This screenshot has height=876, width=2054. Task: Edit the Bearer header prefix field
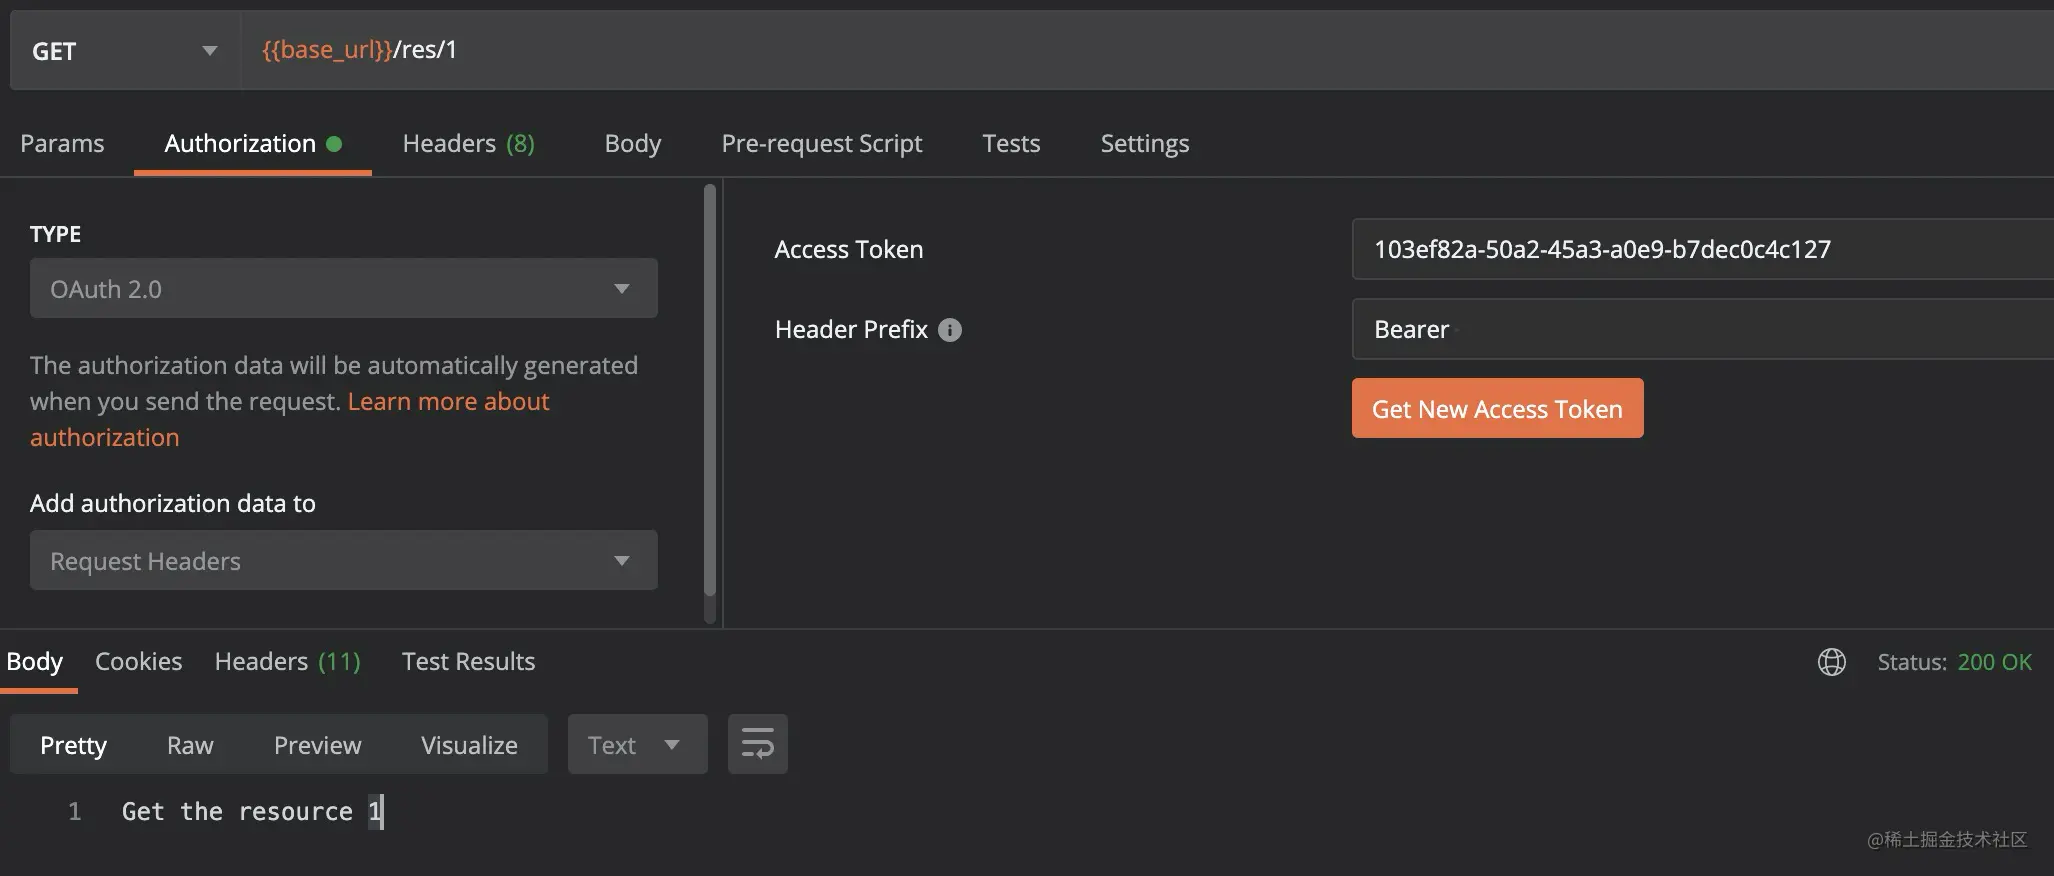click(1702, 329)
